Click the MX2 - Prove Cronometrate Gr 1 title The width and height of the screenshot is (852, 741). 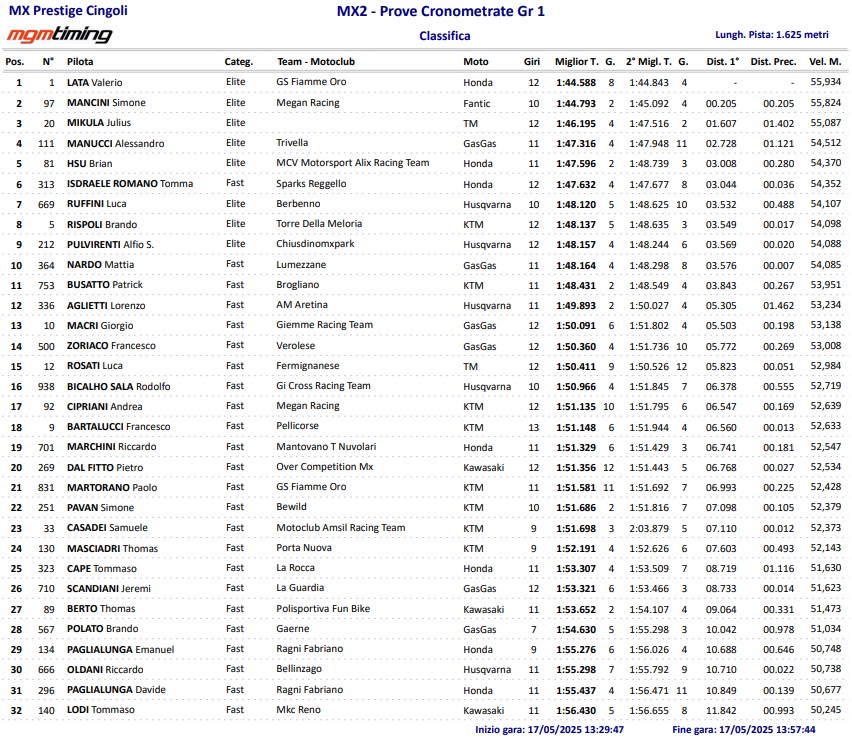pyautogui.click(x=445, y=12)
